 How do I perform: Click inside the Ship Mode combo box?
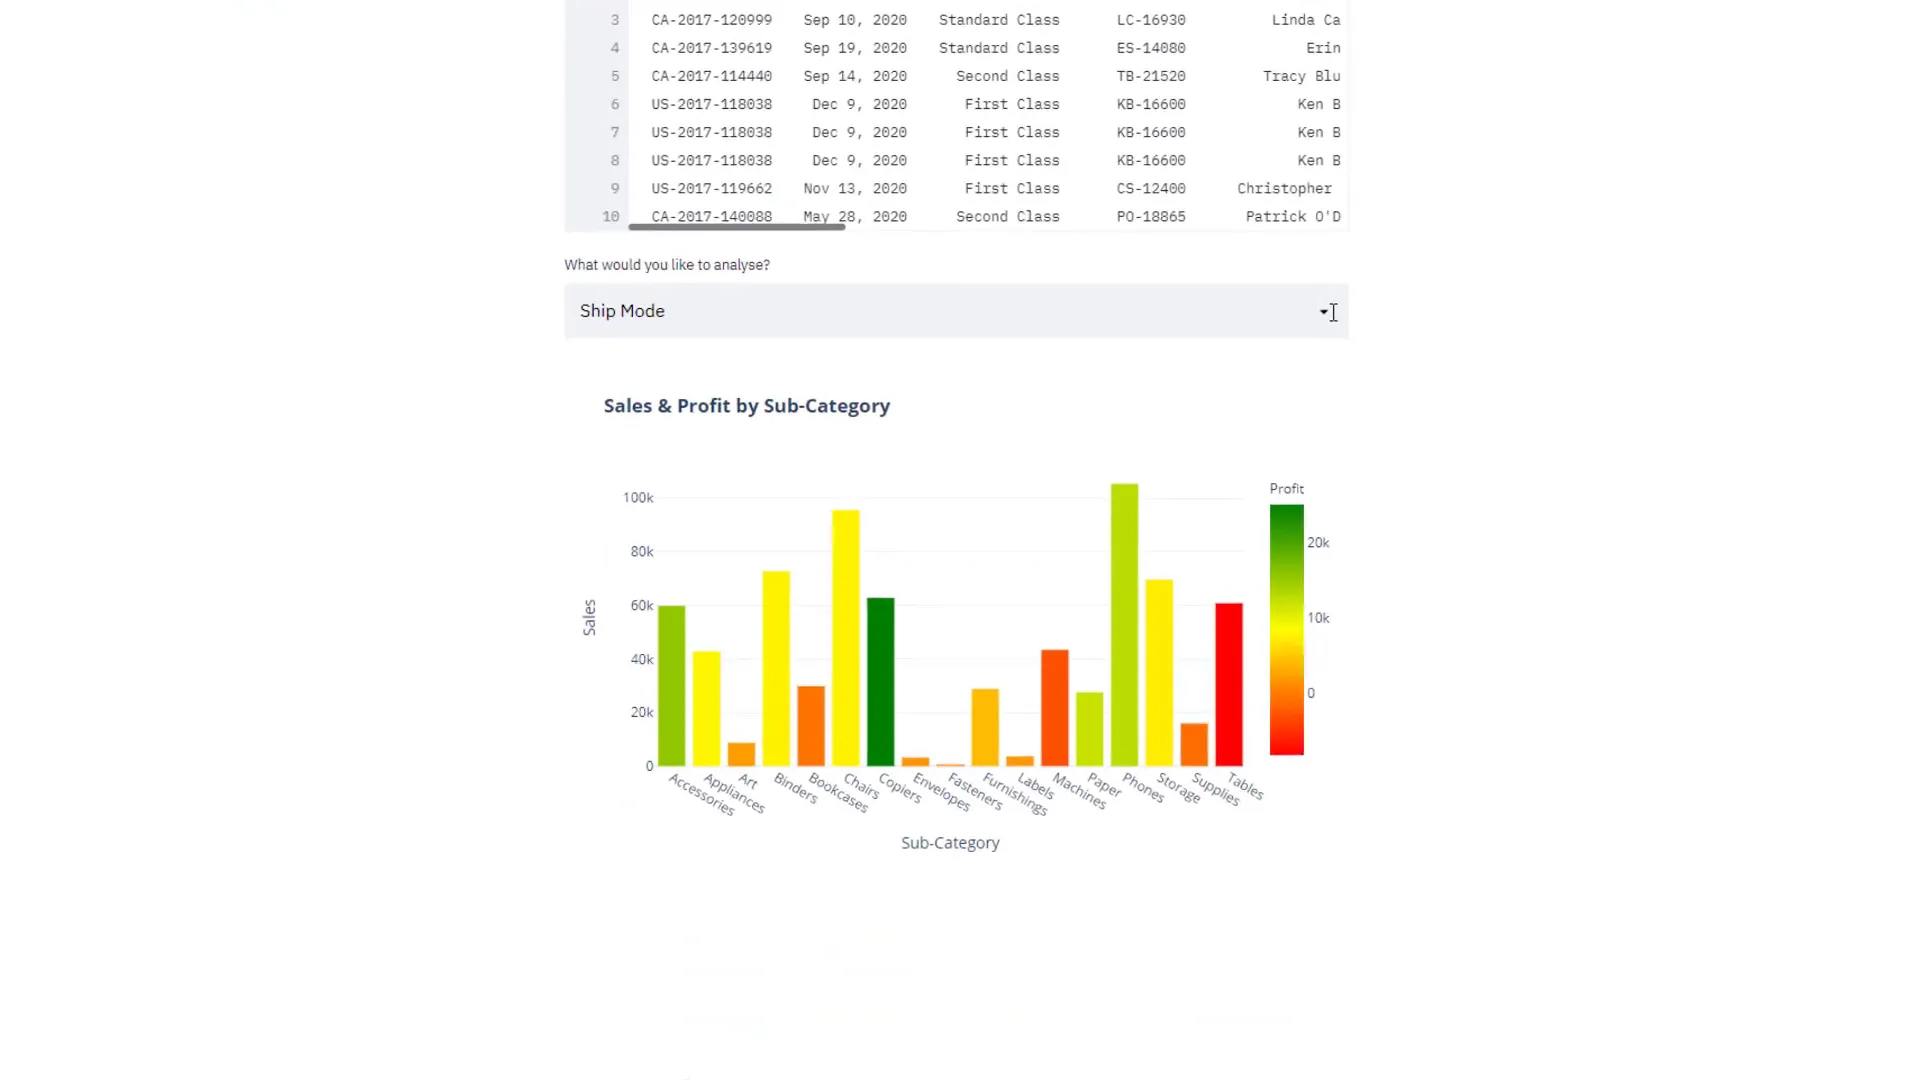coord(900,311)
